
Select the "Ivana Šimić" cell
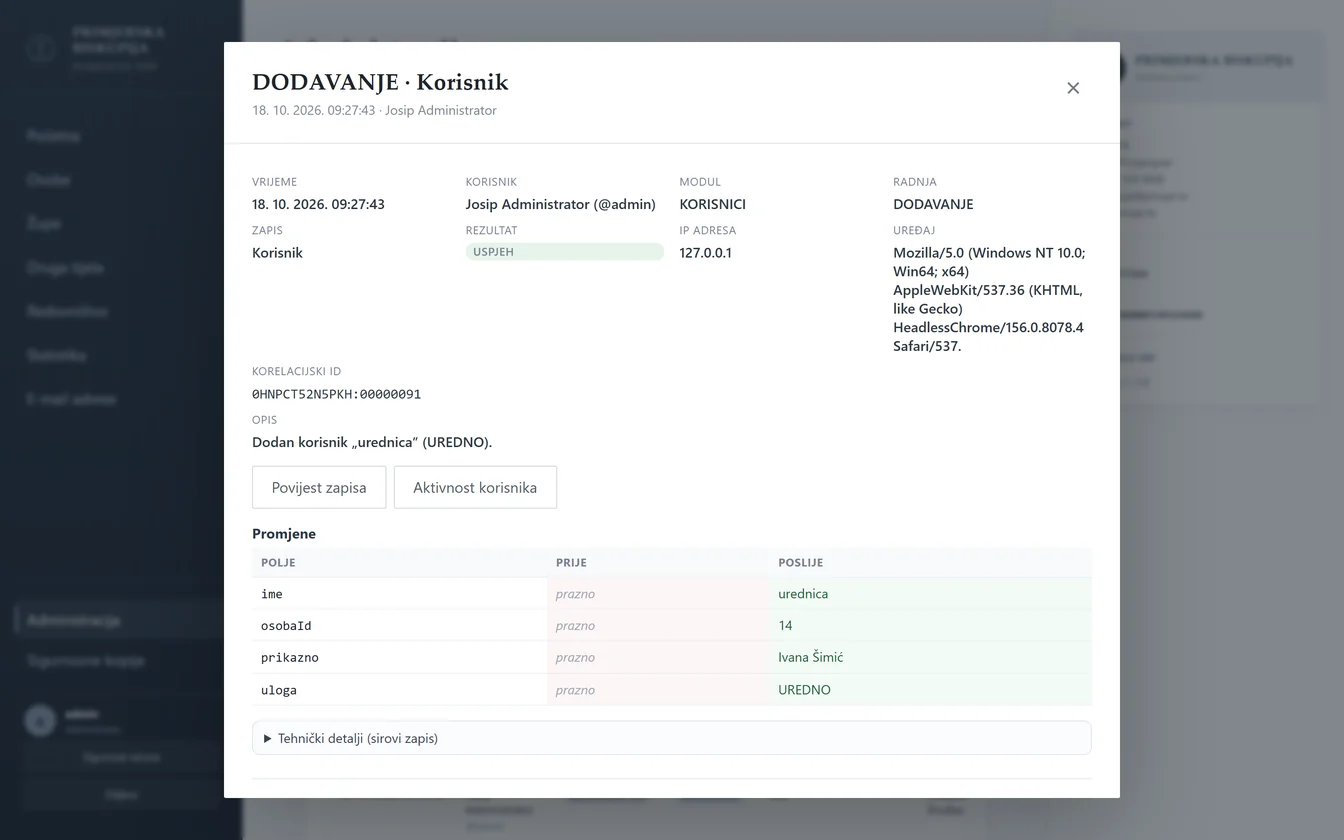click(x=931, y=658)
